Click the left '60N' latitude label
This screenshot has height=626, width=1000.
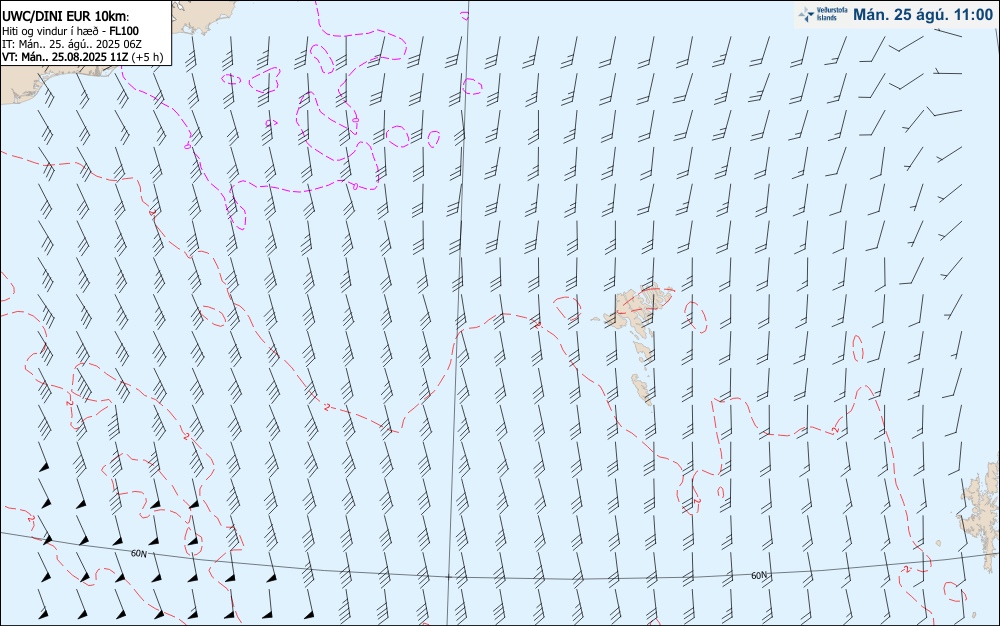click(138, 554)
